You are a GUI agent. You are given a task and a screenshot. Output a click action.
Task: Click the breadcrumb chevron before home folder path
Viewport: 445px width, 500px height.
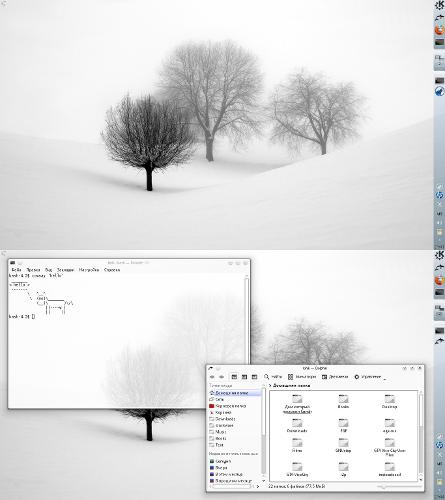[270, 386]
